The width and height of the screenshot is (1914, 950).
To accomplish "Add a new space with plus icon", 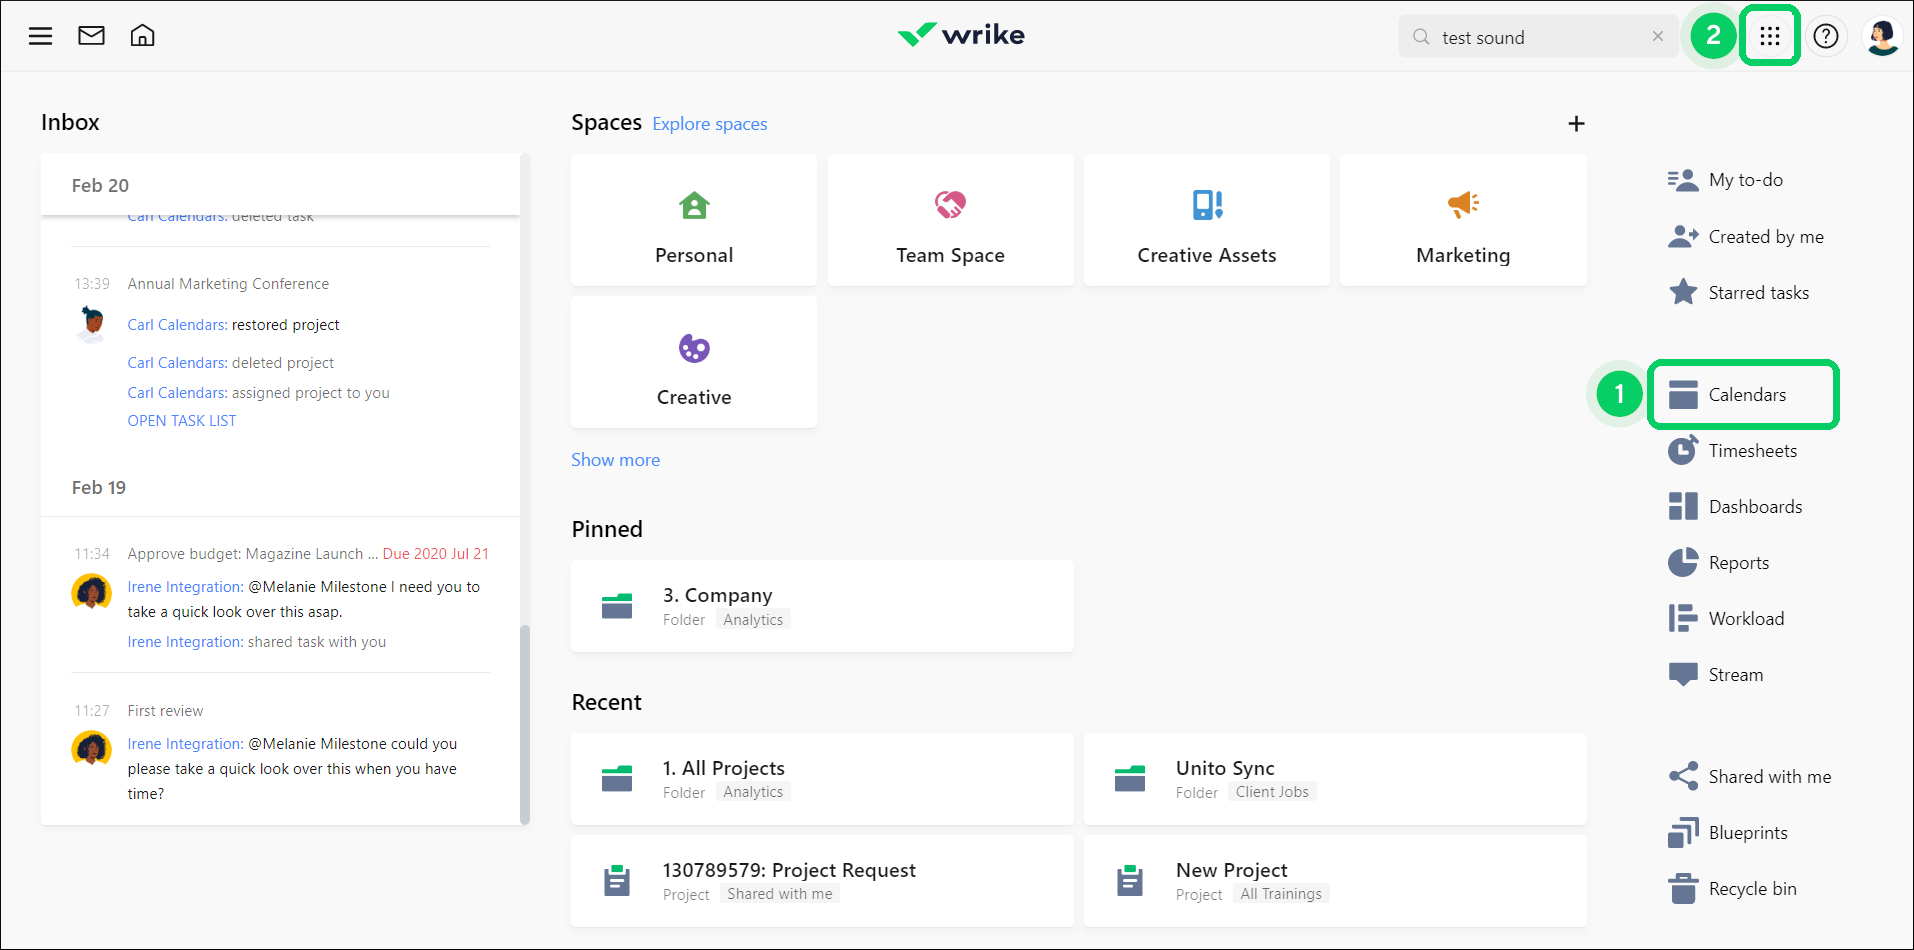I will point(1576,124).
